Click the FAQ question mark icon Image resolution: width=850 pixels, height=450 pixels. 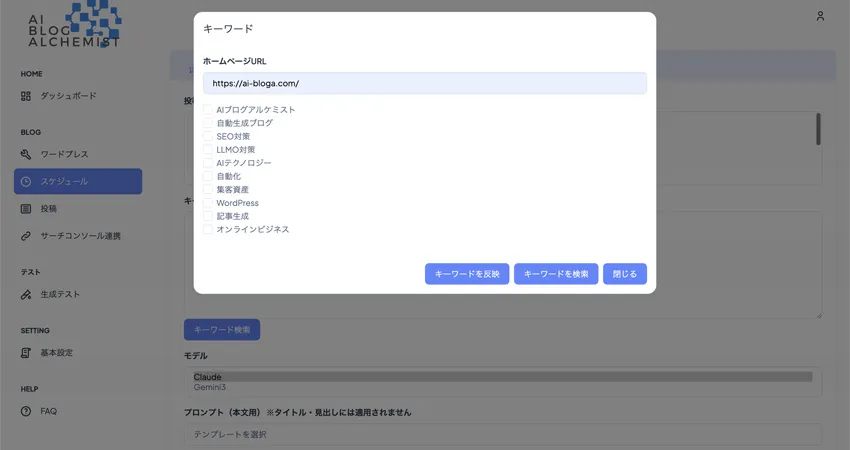[x=26, y=411]
